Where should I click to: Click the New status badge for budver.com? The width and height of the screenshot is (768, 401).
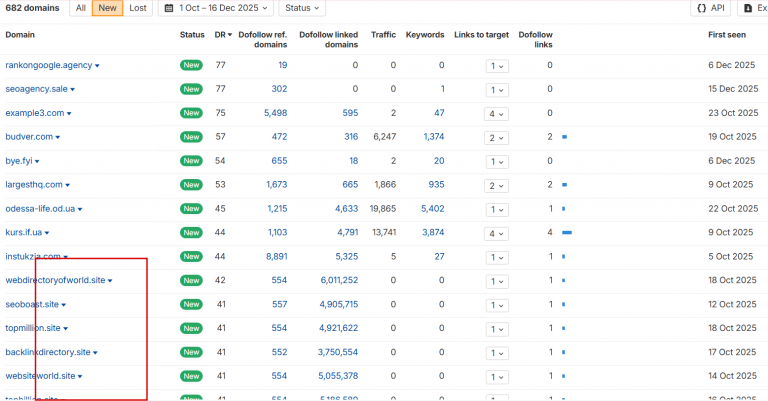[191, 137]
